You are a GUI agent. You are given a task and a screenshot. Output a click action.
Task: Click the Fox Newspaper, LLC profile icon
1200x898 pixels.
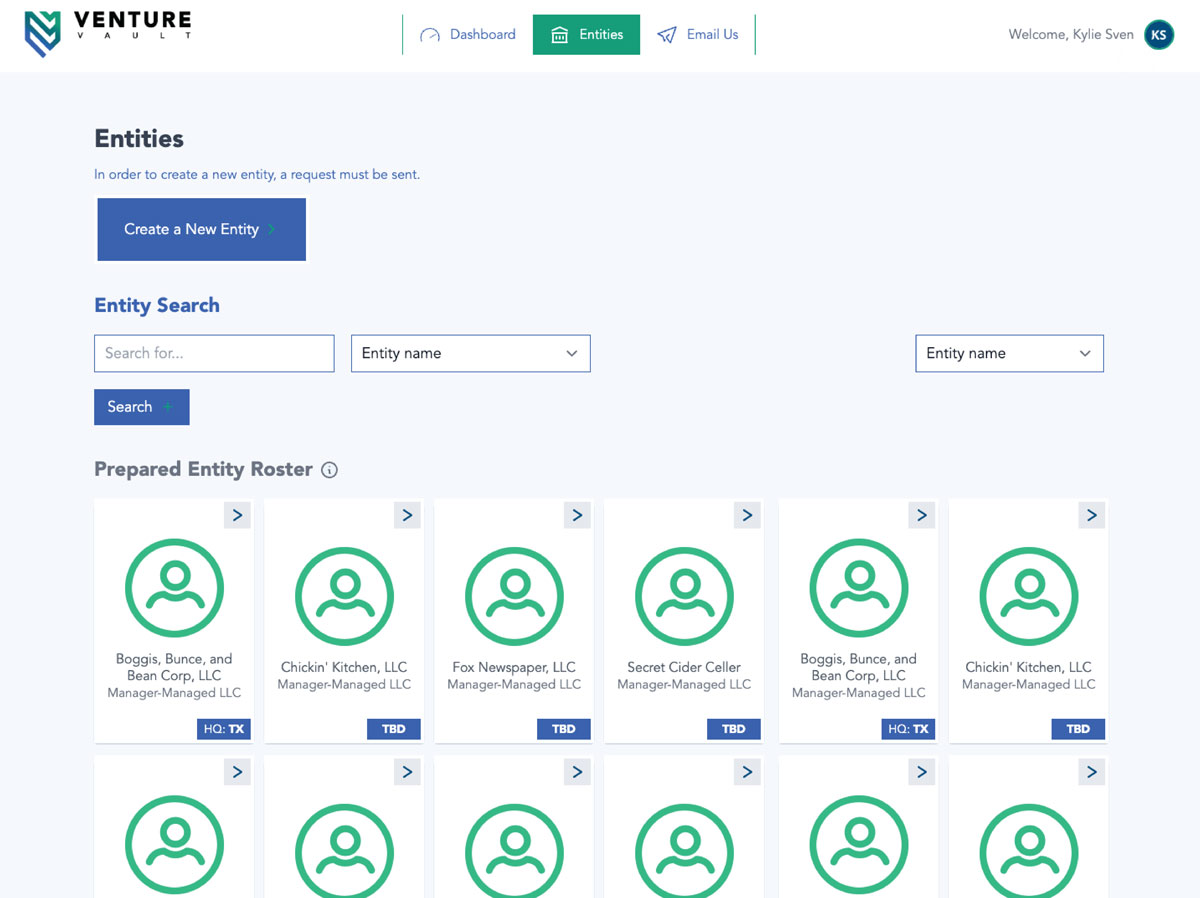tap(514, 596)
